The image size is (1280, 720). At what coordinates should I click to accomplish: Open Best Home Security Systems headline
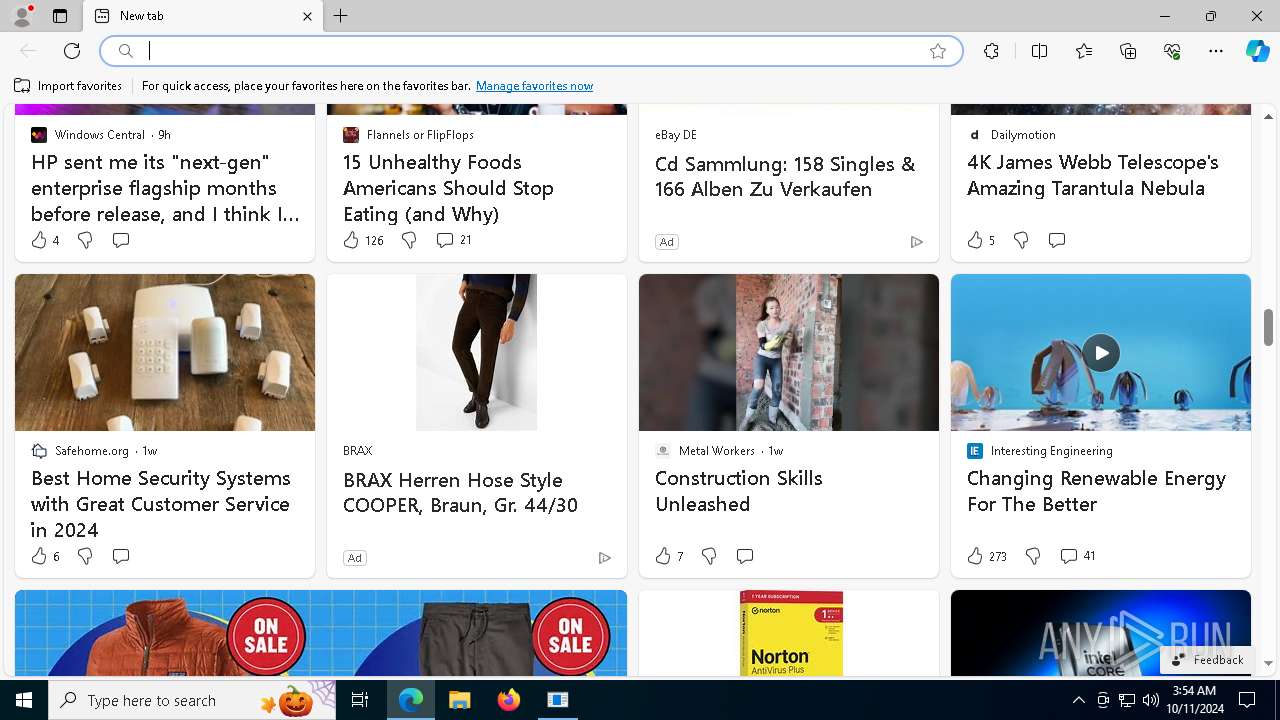click(x=161, y=504)
